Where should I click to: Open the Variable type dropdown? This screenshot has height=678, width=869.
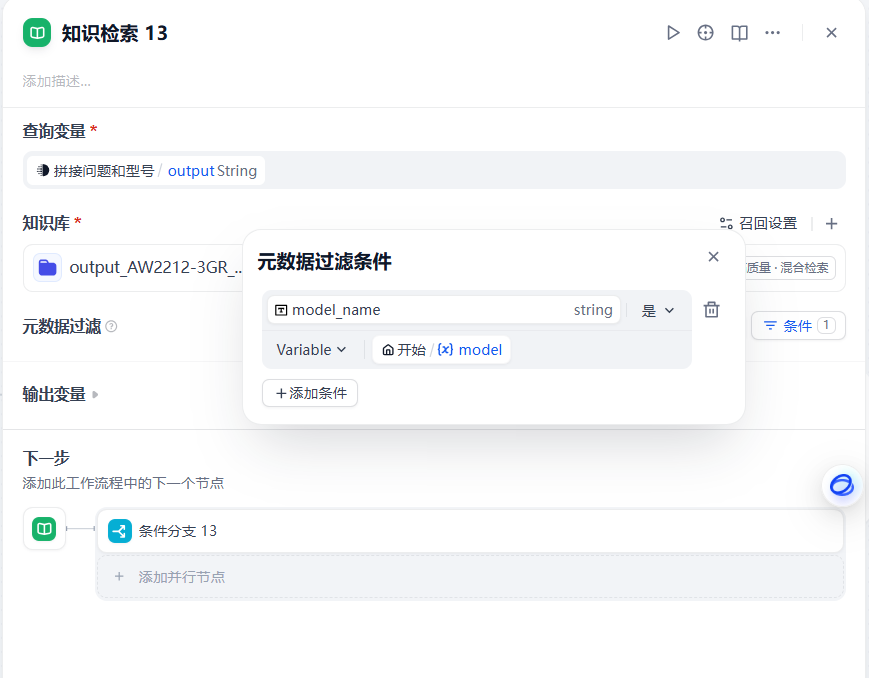pos(312,349)
